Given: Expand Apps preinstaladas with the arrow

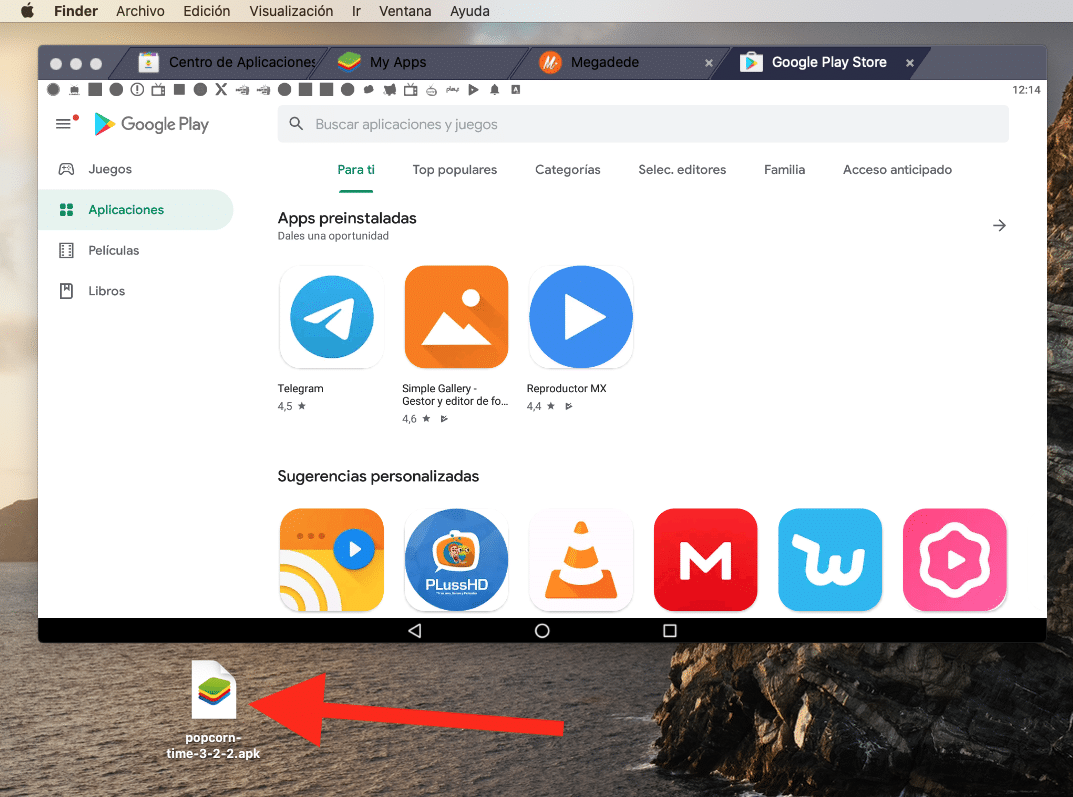Looking at the screenshot, I should pyautogui.click(x=998, y=226).
